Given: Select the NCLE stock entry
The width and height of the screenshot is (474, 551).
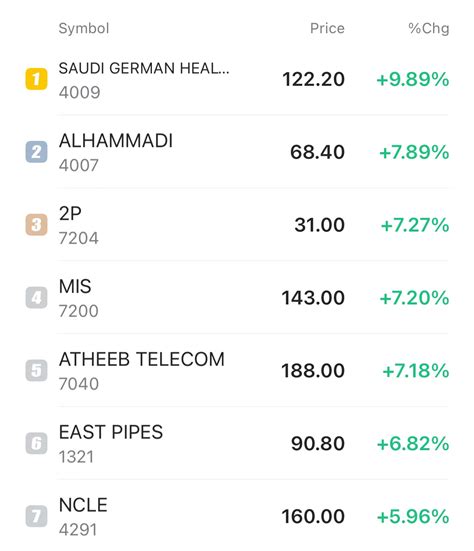Looking at the screenshot, I should 237,516.
